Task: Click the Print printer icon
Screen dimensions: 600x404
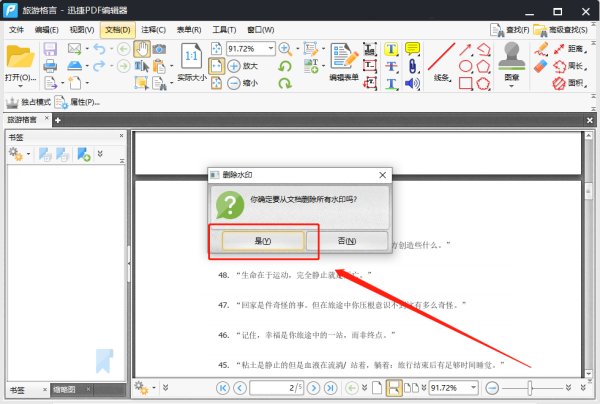Action: click(x=50, y=66)
